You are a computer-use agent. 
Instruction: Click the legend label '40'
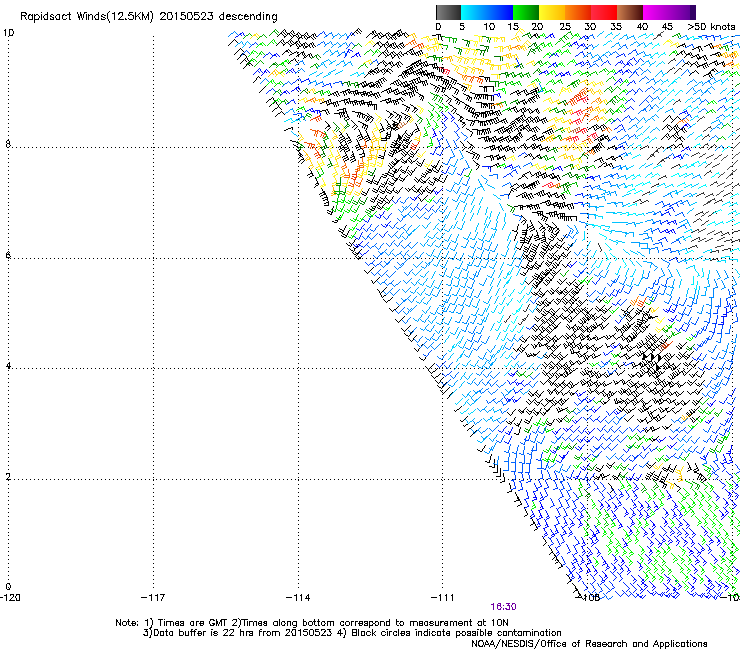pyautogui.click(x=642, y=27)
